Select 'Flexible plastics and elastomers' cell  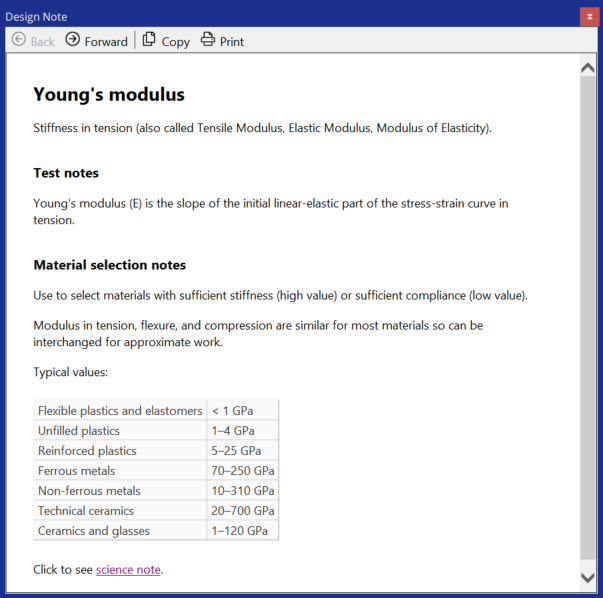(120, 410)
